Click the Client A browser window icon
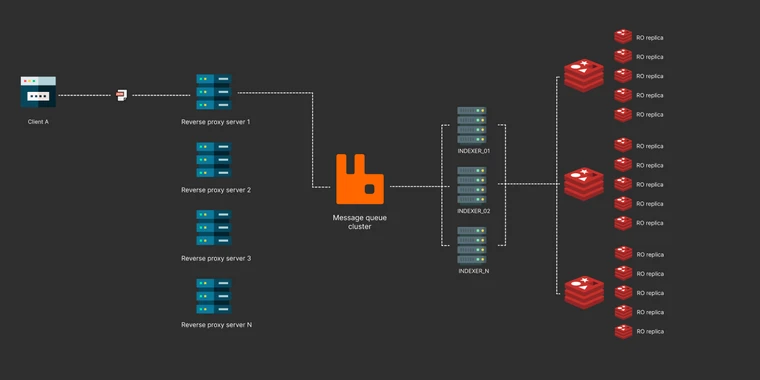The image size is (760, 380). click(38, 92)
